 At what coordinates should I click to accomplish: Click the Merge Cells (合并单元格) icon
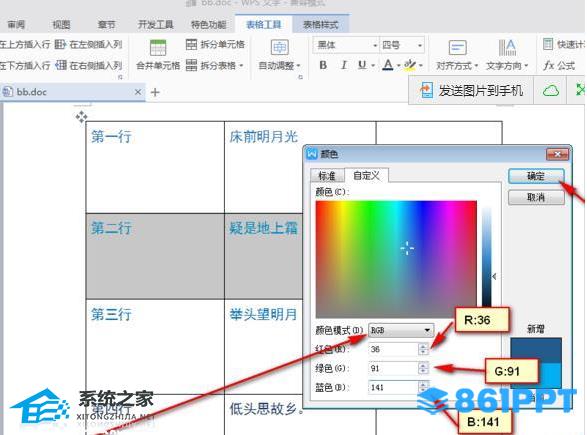click(x=158, y=48)
